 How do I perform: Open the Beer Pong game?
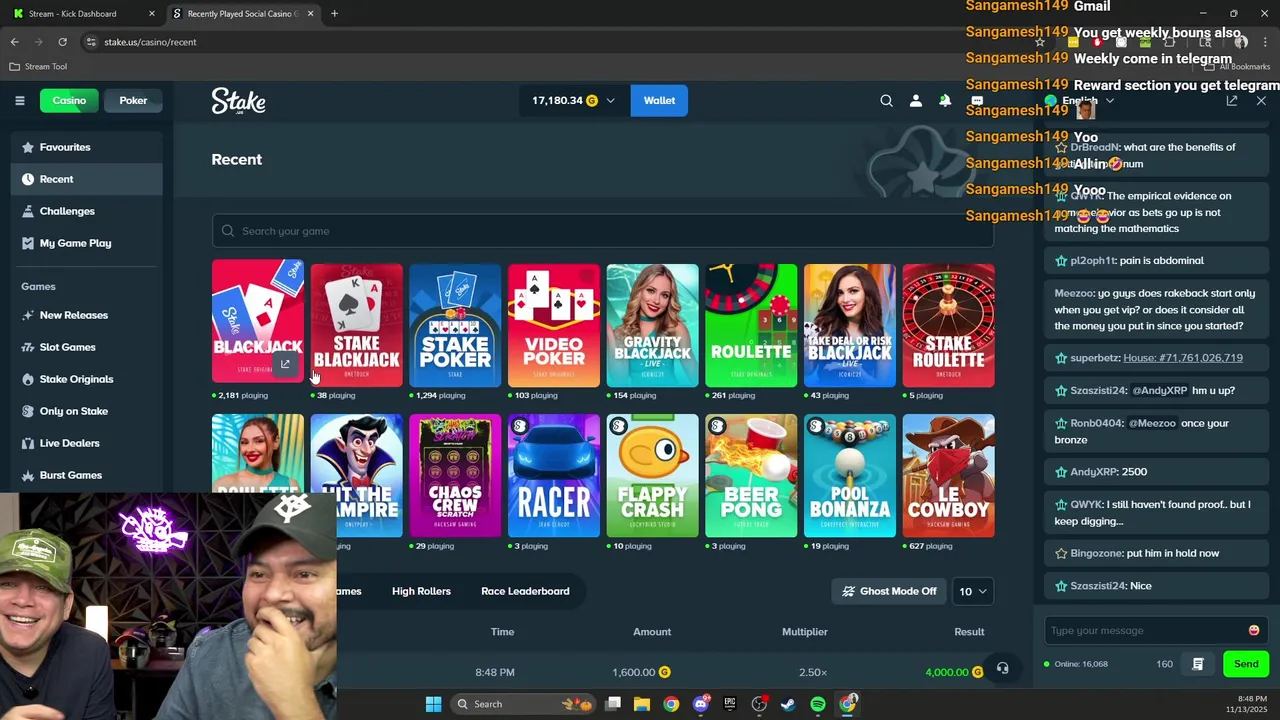(751, 476)
